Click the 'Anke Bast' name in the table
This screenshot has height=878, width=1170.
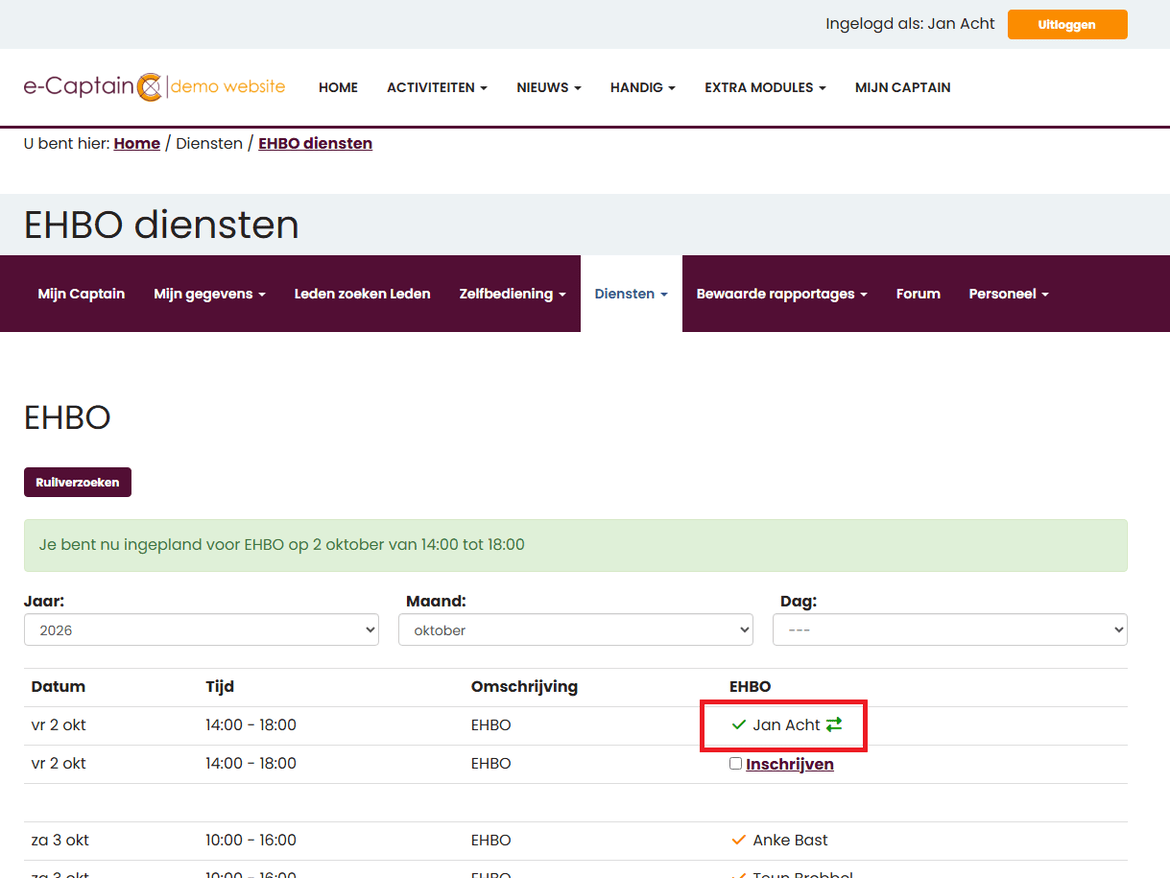tap(790, 840)
